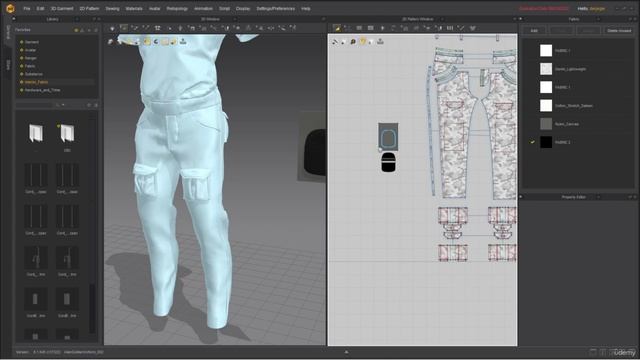Select FABRIC 1 swatch above Denim_Lightweight

pos(546,50)
